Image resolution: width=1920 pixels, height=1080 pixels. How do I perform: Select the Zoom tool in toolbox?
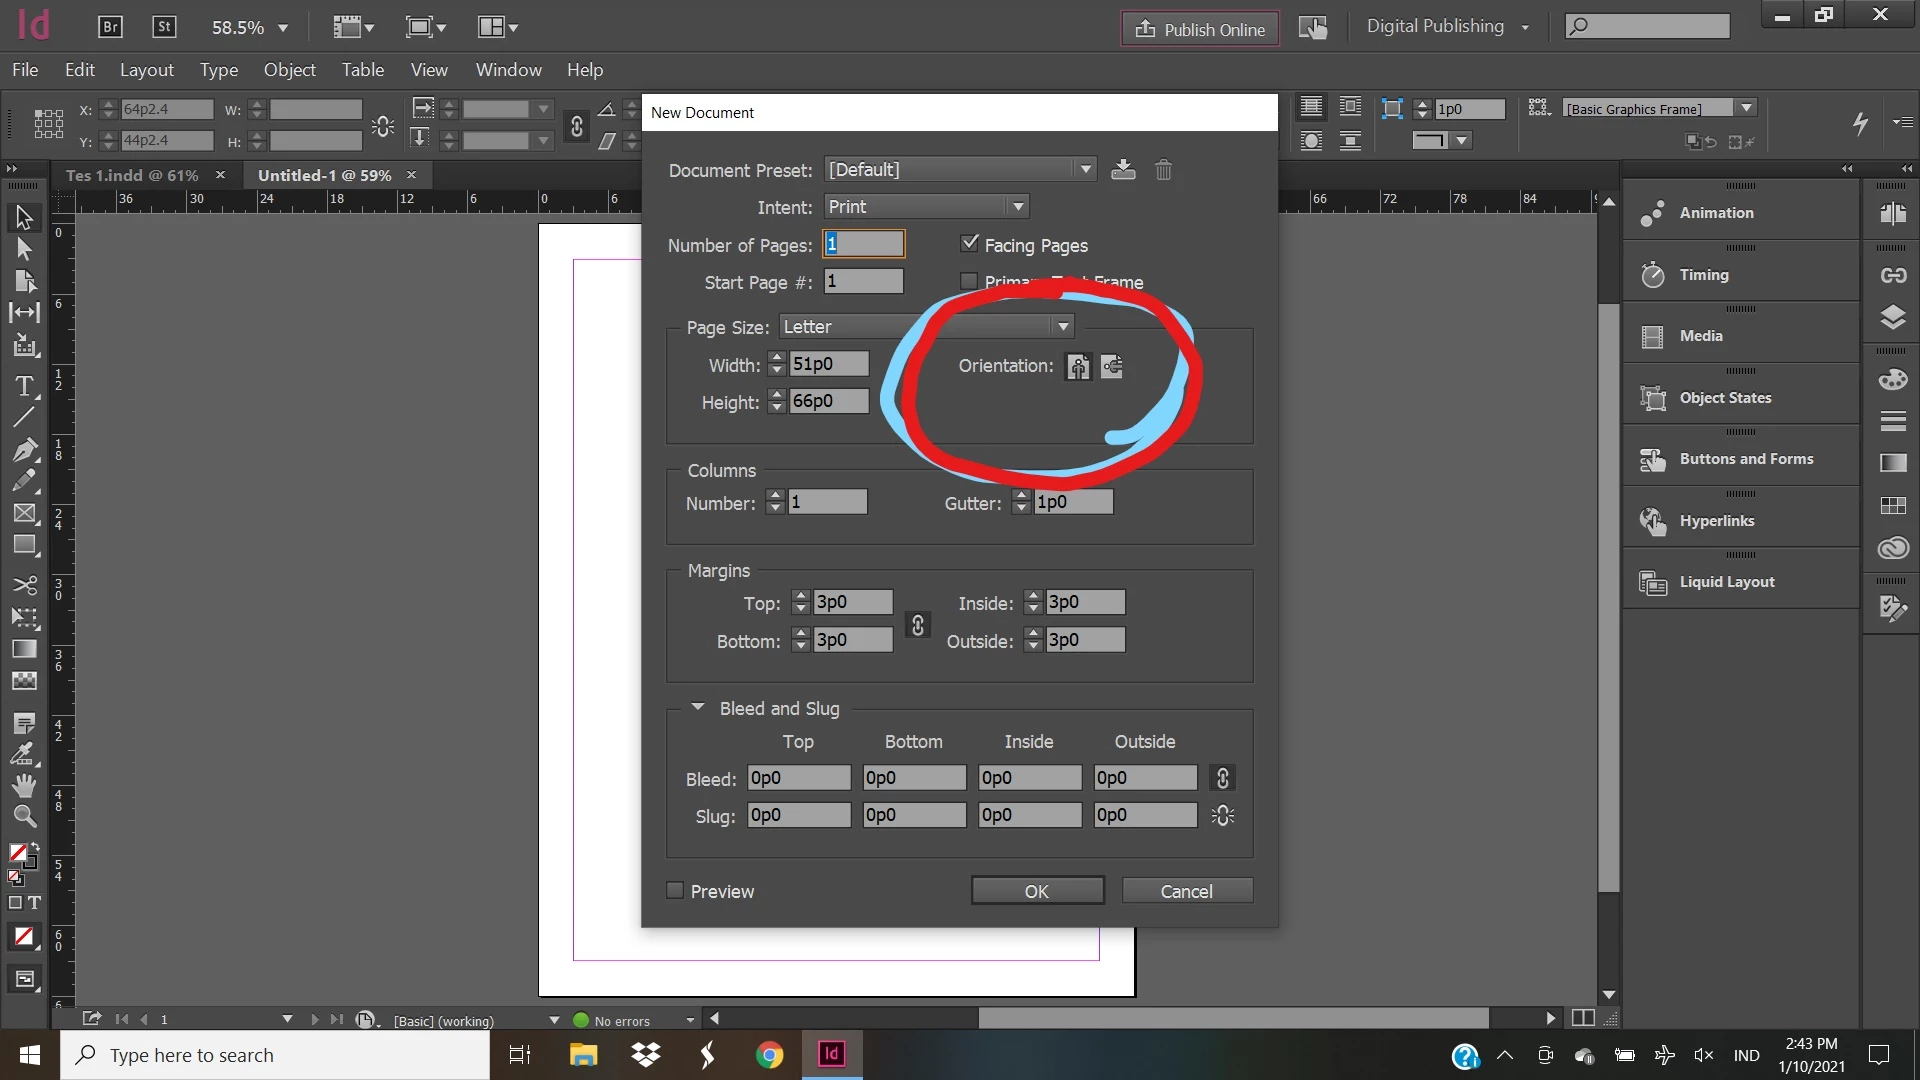(24, 817)
